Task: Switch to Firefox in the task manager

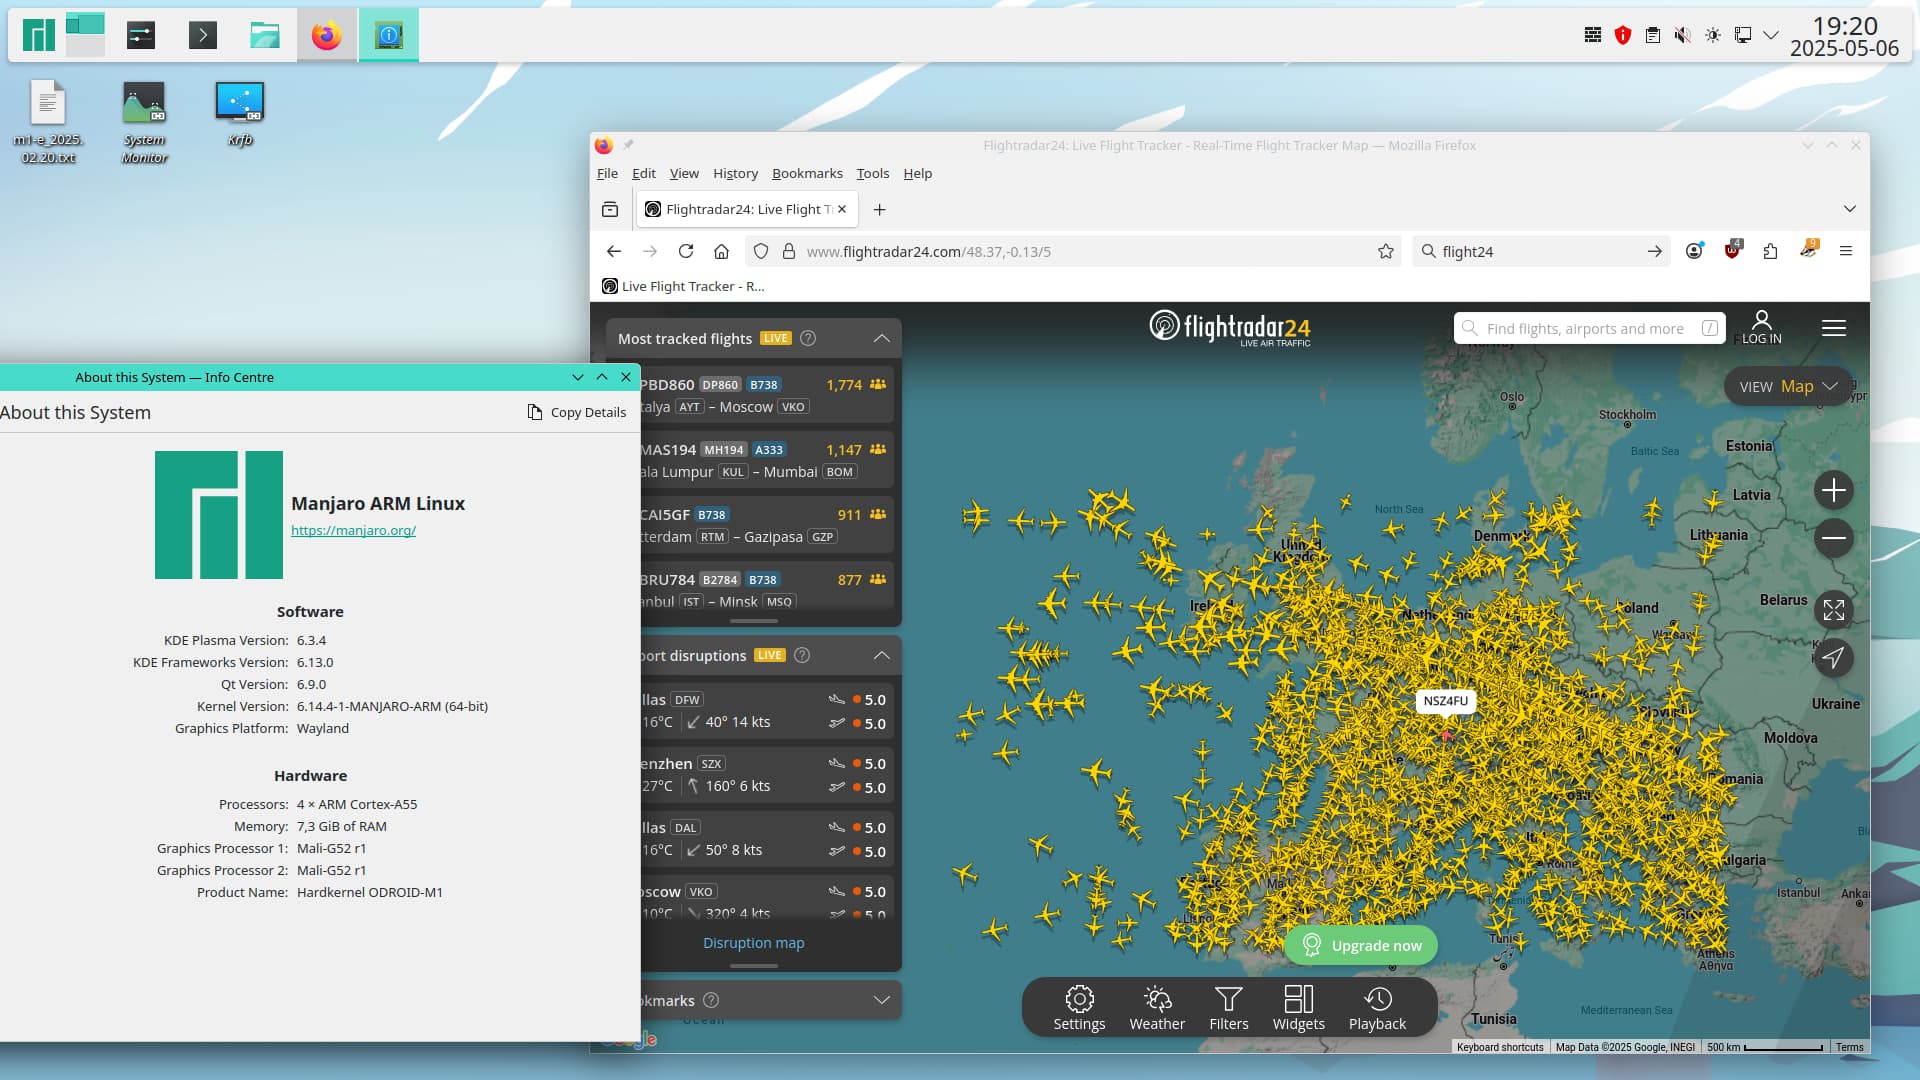Action: [327, 36]
